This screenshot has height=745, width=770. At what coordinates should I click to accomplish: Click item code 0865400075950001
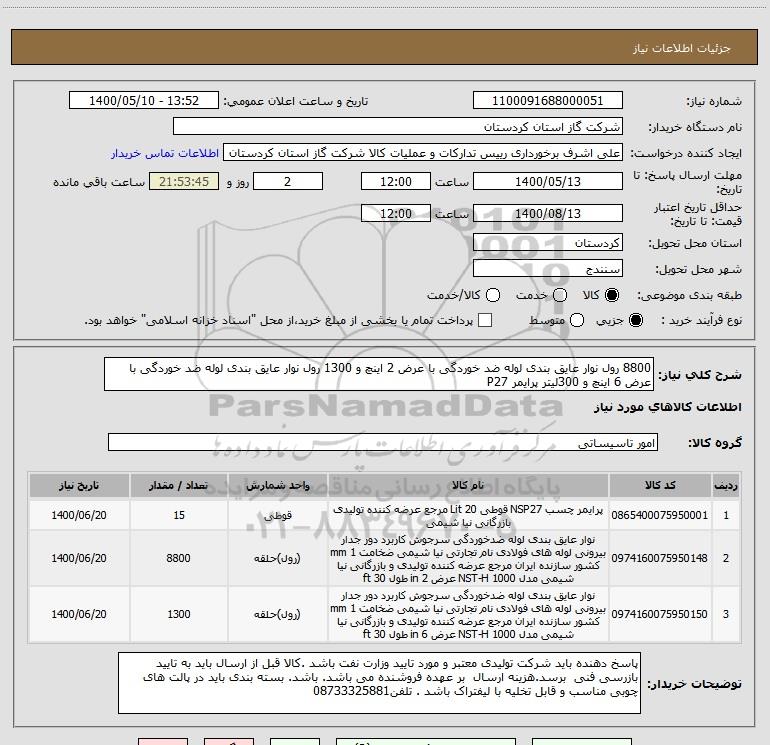pos(660,515)
